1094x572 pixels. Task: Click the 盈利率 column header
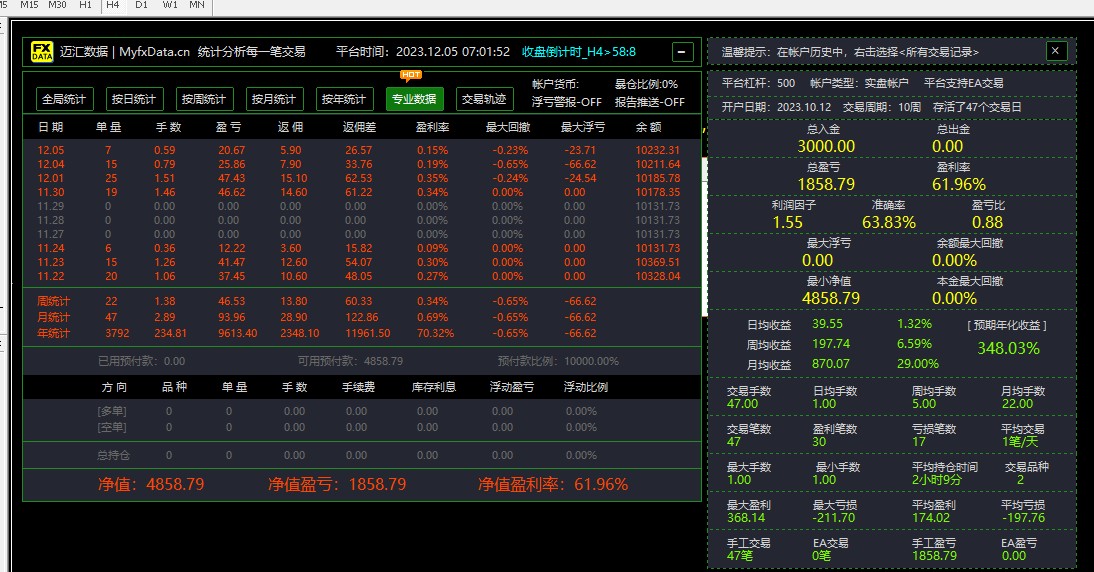coord(433,127)
